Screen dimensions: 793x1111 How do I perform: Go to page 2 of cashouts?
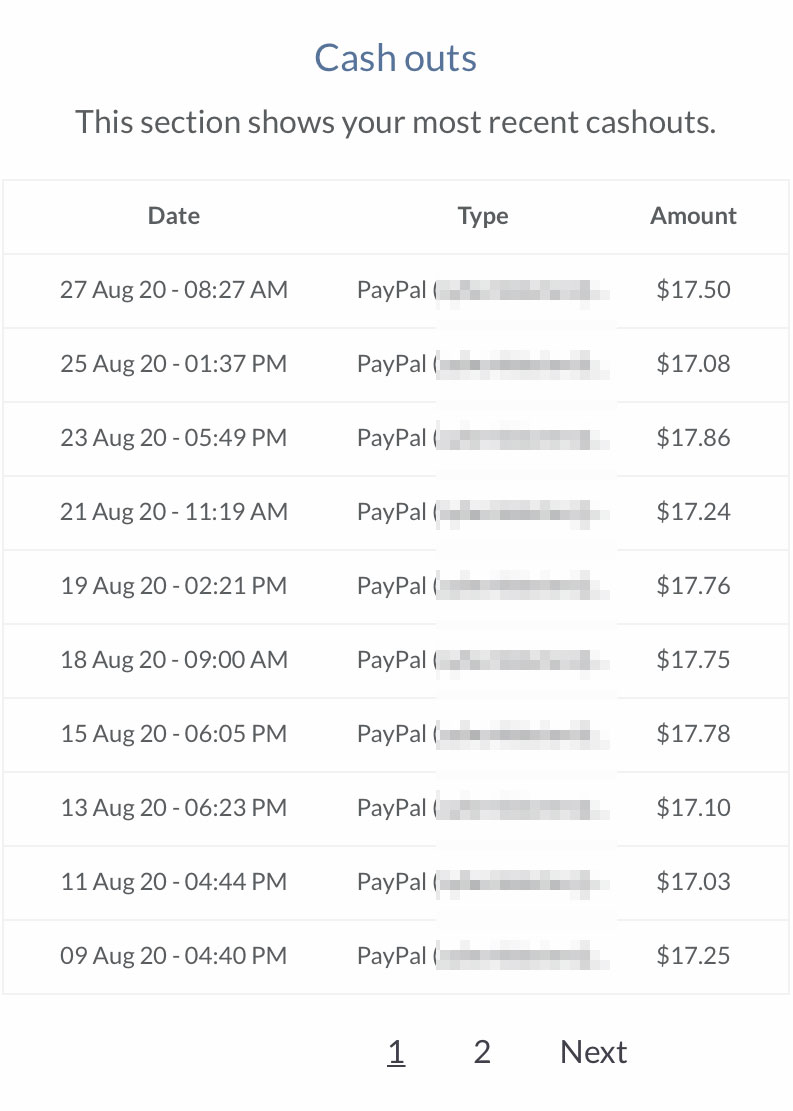(482, 1052)
